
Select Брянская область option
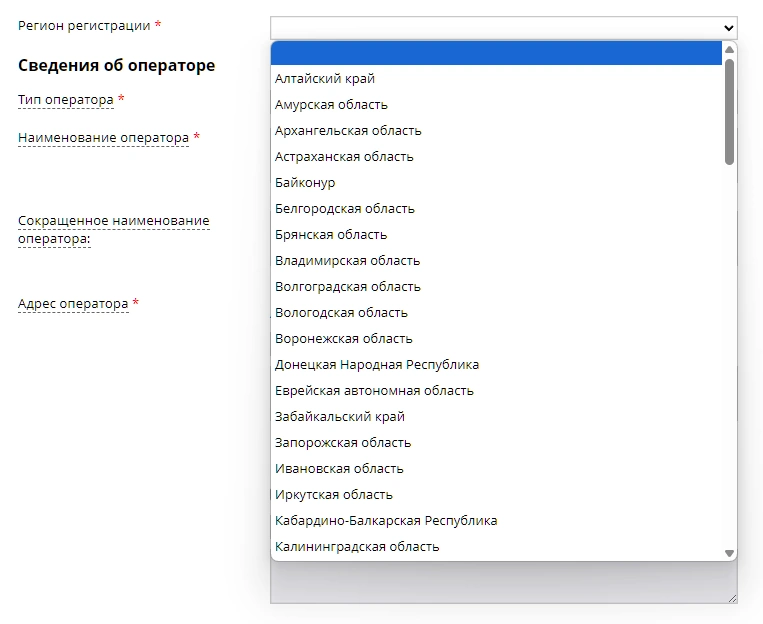[x=331, y=235]
